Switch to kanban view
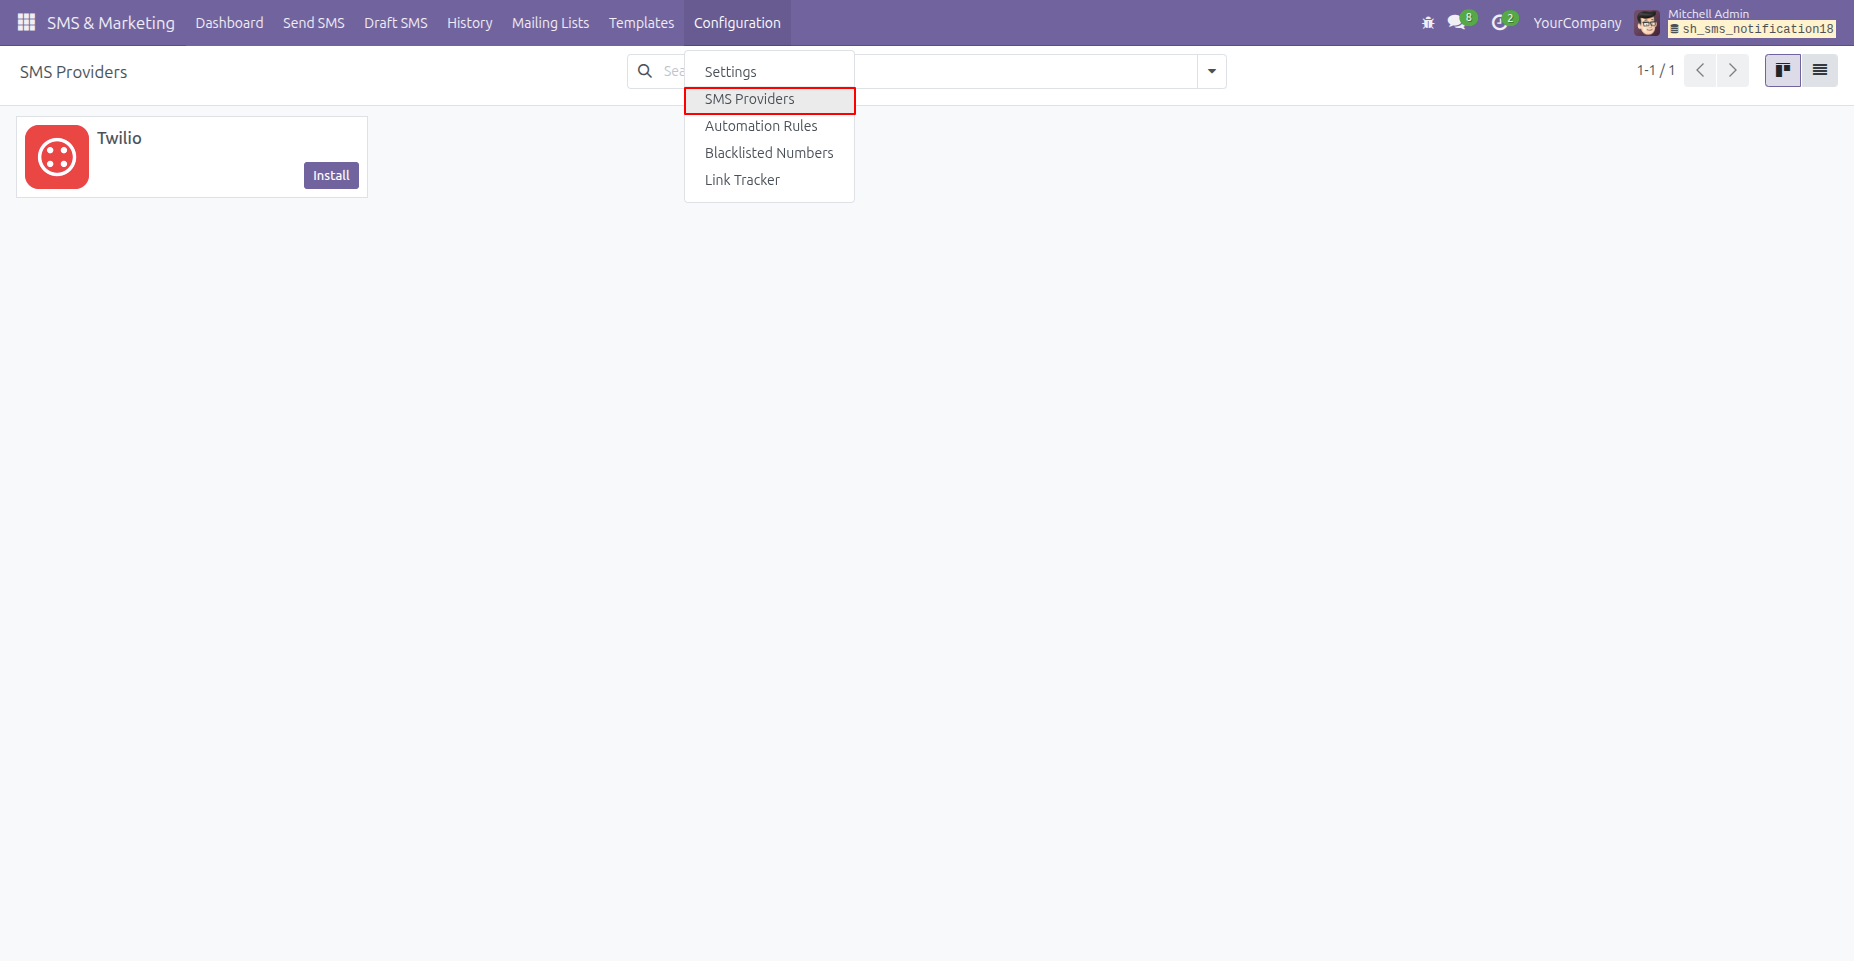The image size is (1854, 961). (x=1783, y=71)
